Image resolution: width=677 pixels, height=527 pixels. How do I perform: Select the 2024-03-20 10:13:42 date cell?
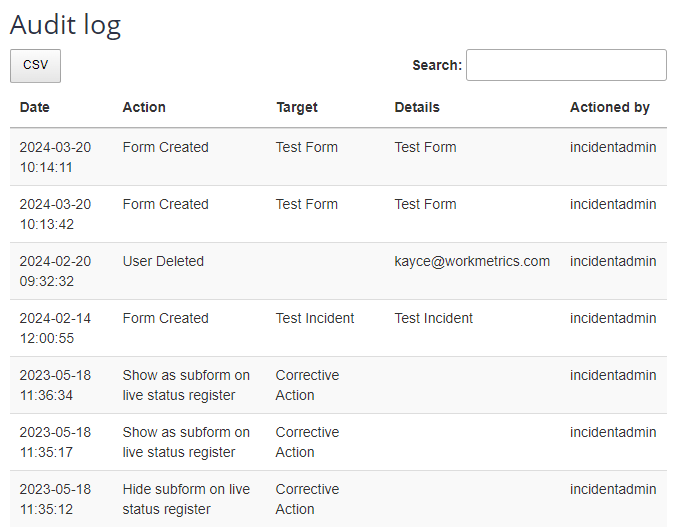click(x=55, y=214)
